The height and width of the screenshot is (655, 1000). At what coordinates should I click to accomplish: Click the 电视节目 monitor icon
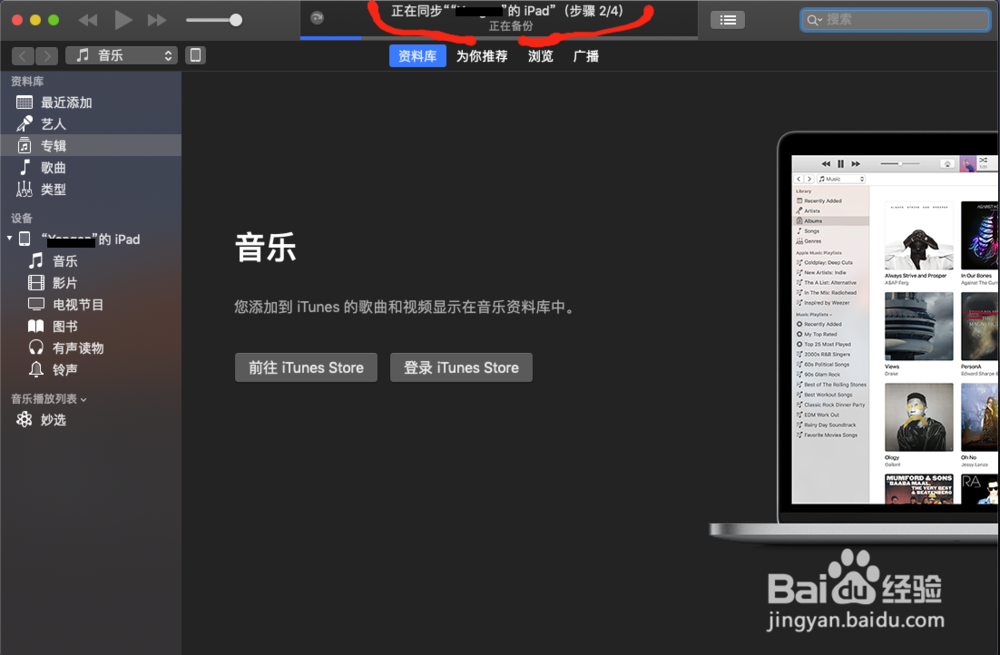[x=36, y=304]
